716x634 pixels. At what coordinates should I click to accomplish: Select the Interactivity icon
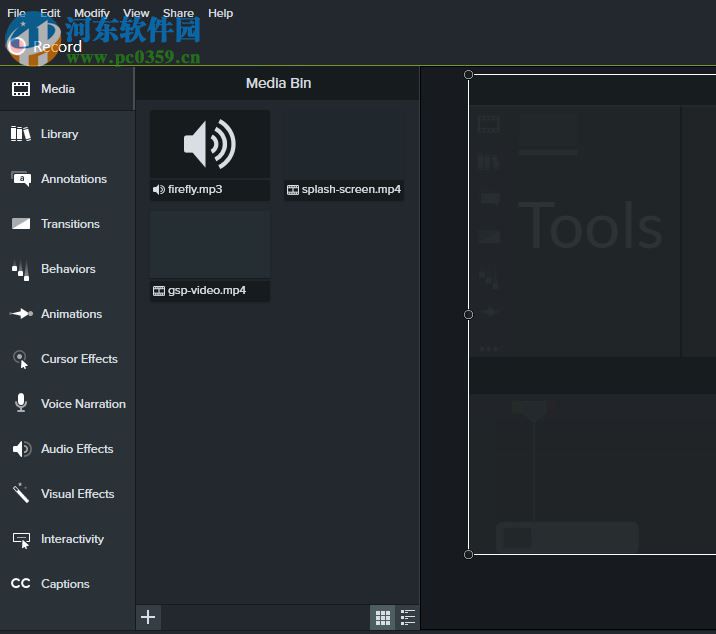click(x=21, y=540)
